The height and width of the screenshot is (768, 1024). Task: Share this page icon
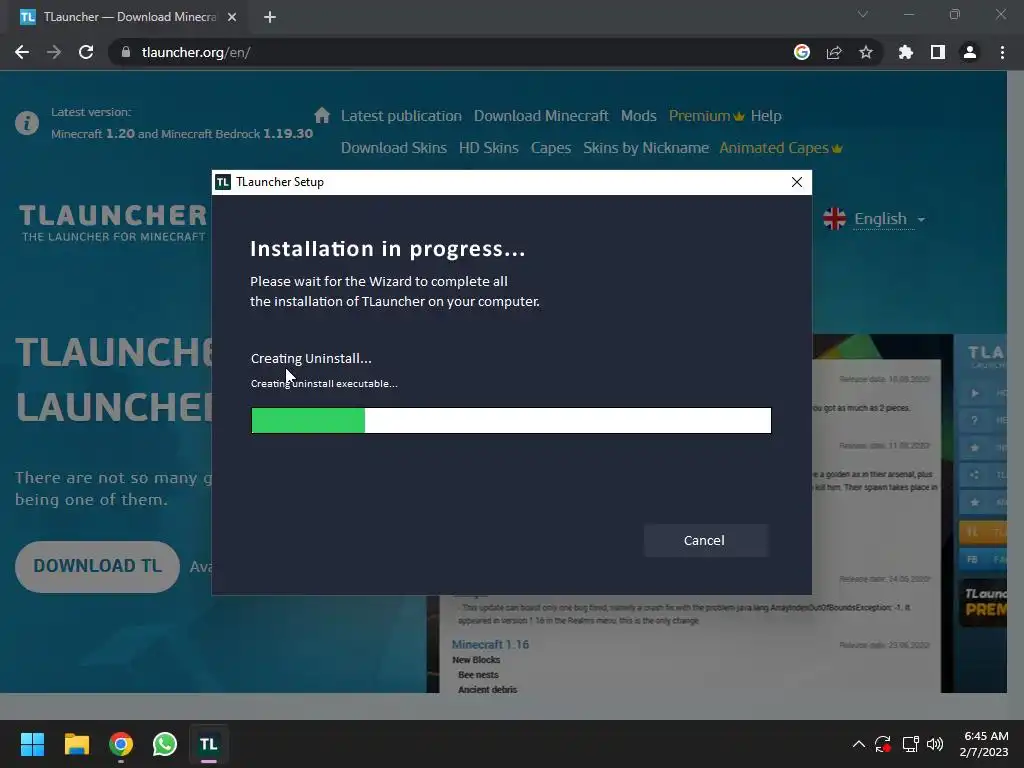point(834,52)
